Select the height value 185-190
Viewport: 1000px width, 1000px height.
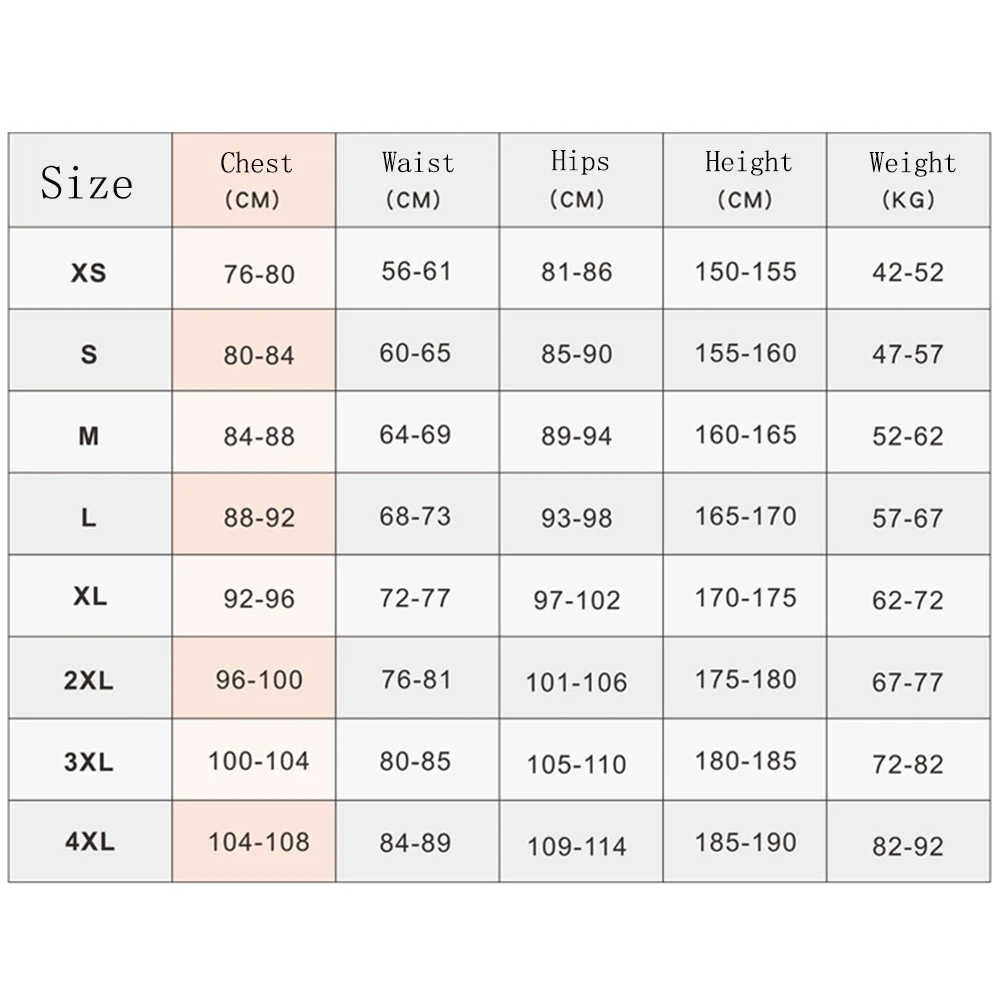[x=746, y=843]
